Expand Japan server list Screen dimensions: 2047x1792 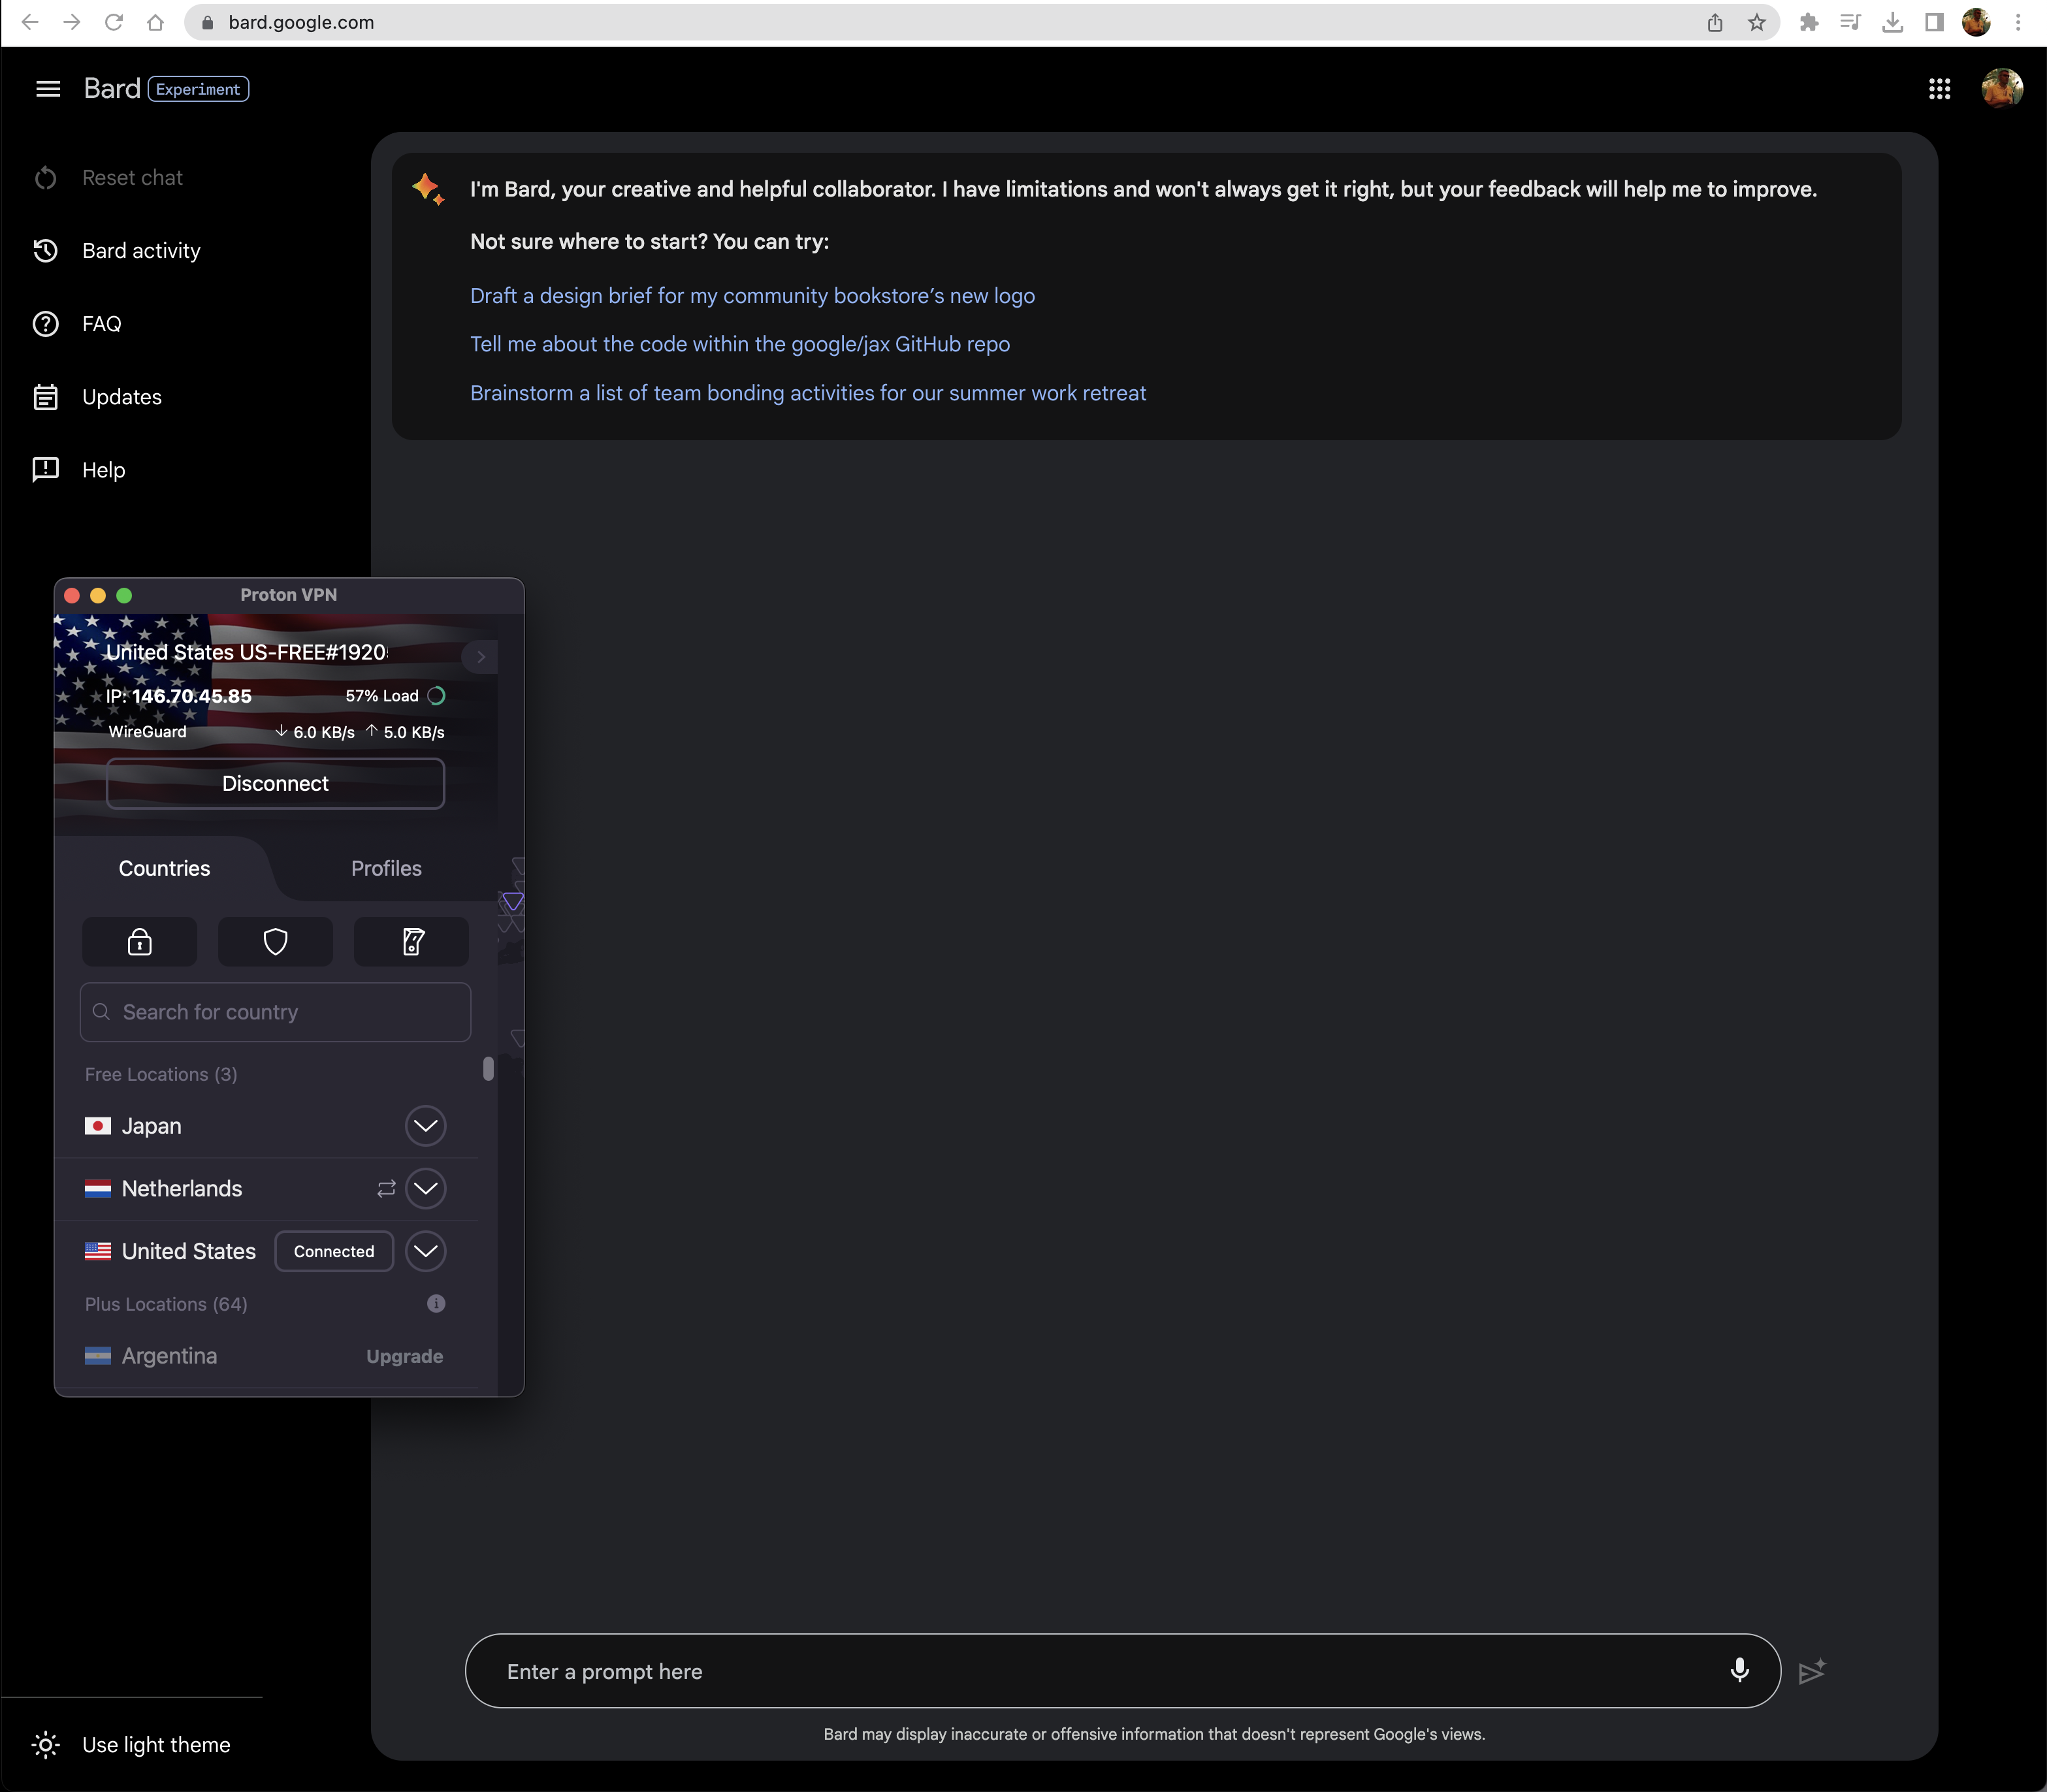coord(426,1126)
